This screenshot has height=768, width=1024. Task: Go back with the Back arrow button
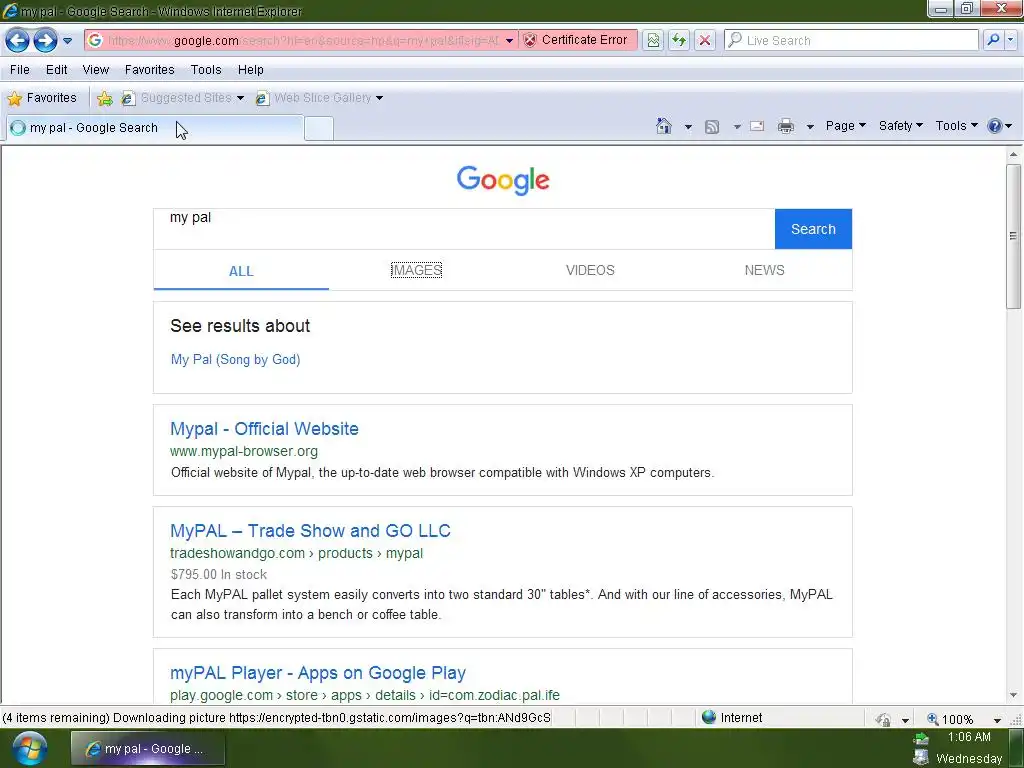tap(17, 40)
